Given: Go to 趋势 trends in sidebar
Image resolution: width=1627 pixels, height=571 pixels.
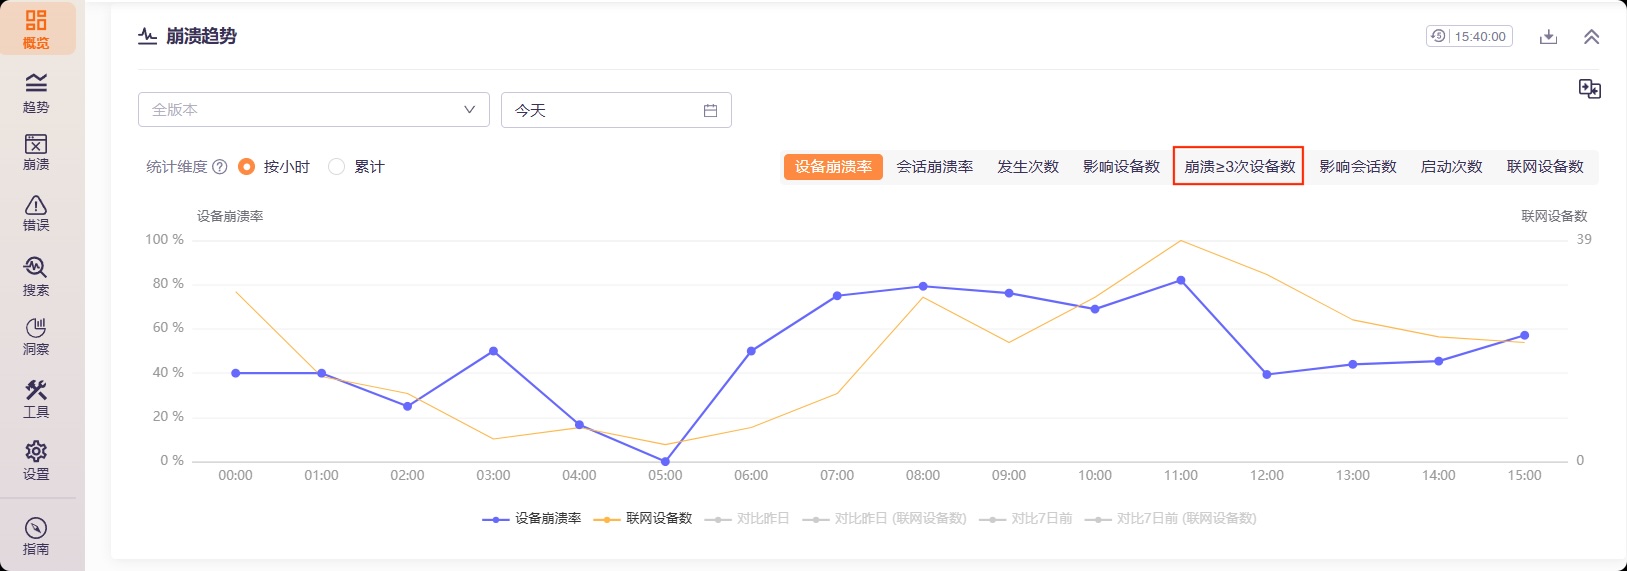Looking at the screenshot, I should (36, 92).
